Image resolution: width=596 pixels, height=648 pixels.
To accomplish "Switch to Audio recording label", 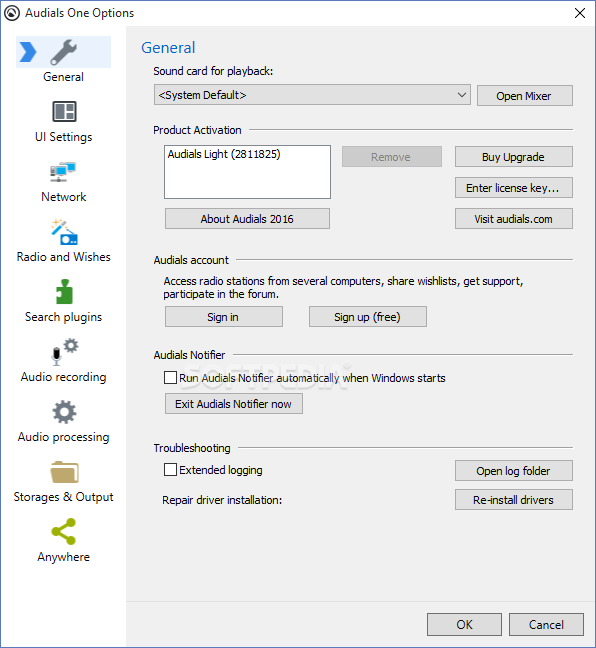I will pos(64,377).
